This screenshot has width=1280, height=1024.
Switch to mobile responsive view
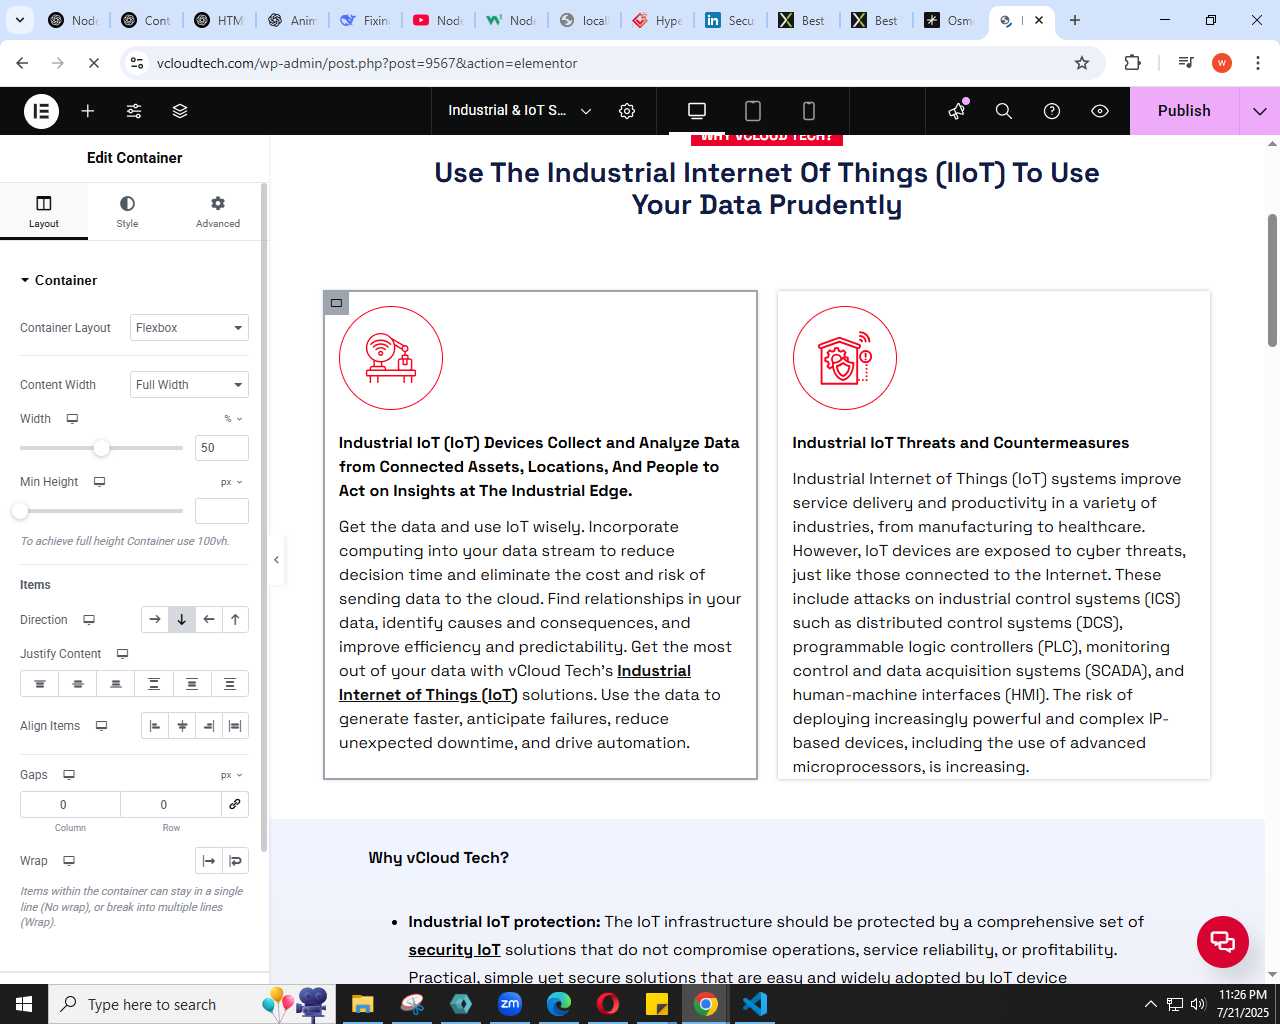tap(809, 111)
